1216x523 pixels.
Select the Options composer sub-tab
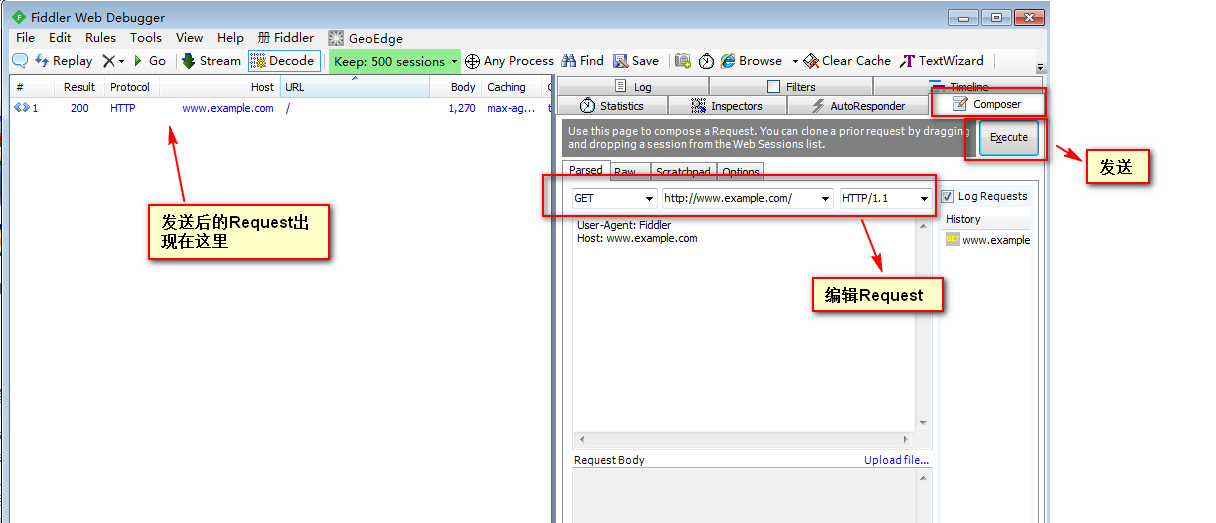pos(740,172)
